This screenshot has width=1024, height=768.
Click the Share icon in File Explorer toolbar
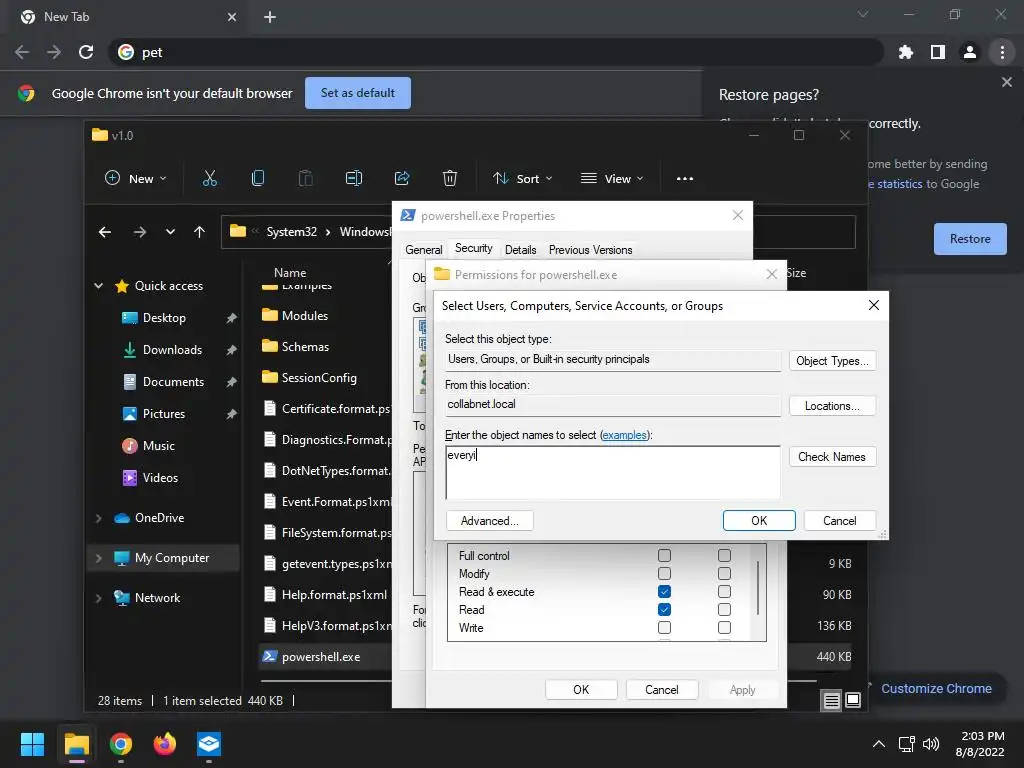coord(402,178)
